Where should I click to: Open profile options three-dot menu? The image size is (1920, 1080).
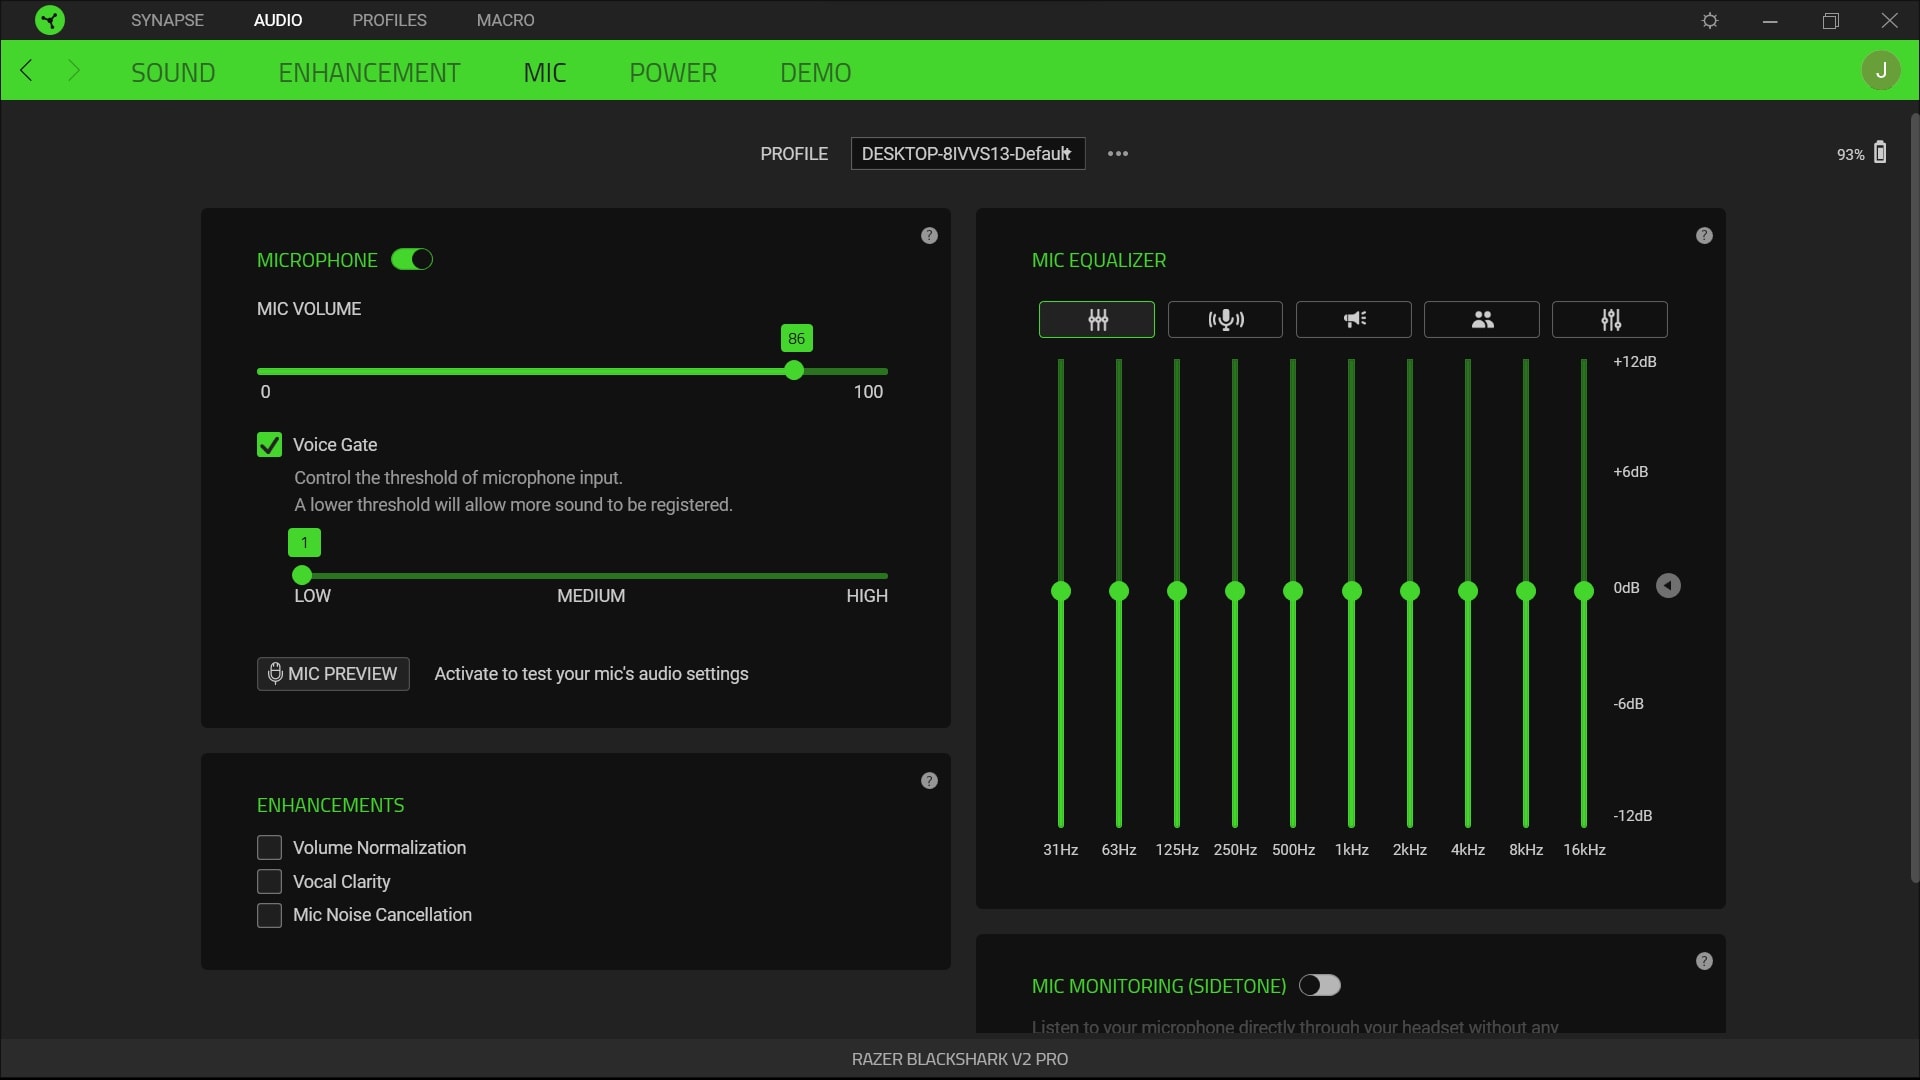tap(1118, 153)
